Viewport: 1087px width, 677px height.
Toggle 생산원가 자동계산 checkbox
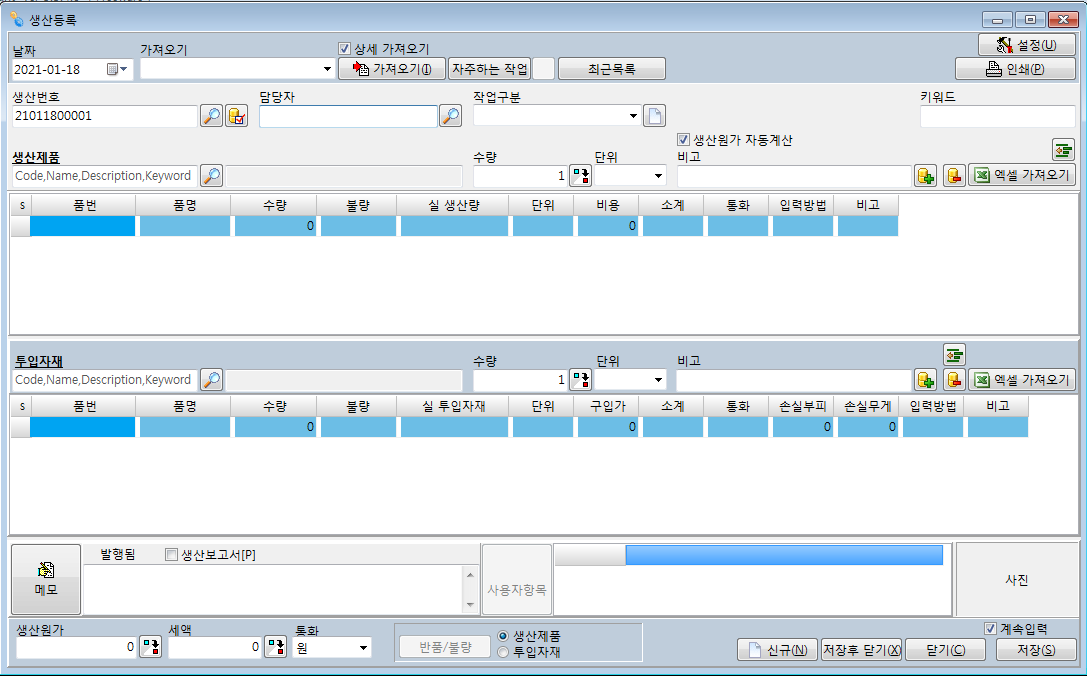683,140
